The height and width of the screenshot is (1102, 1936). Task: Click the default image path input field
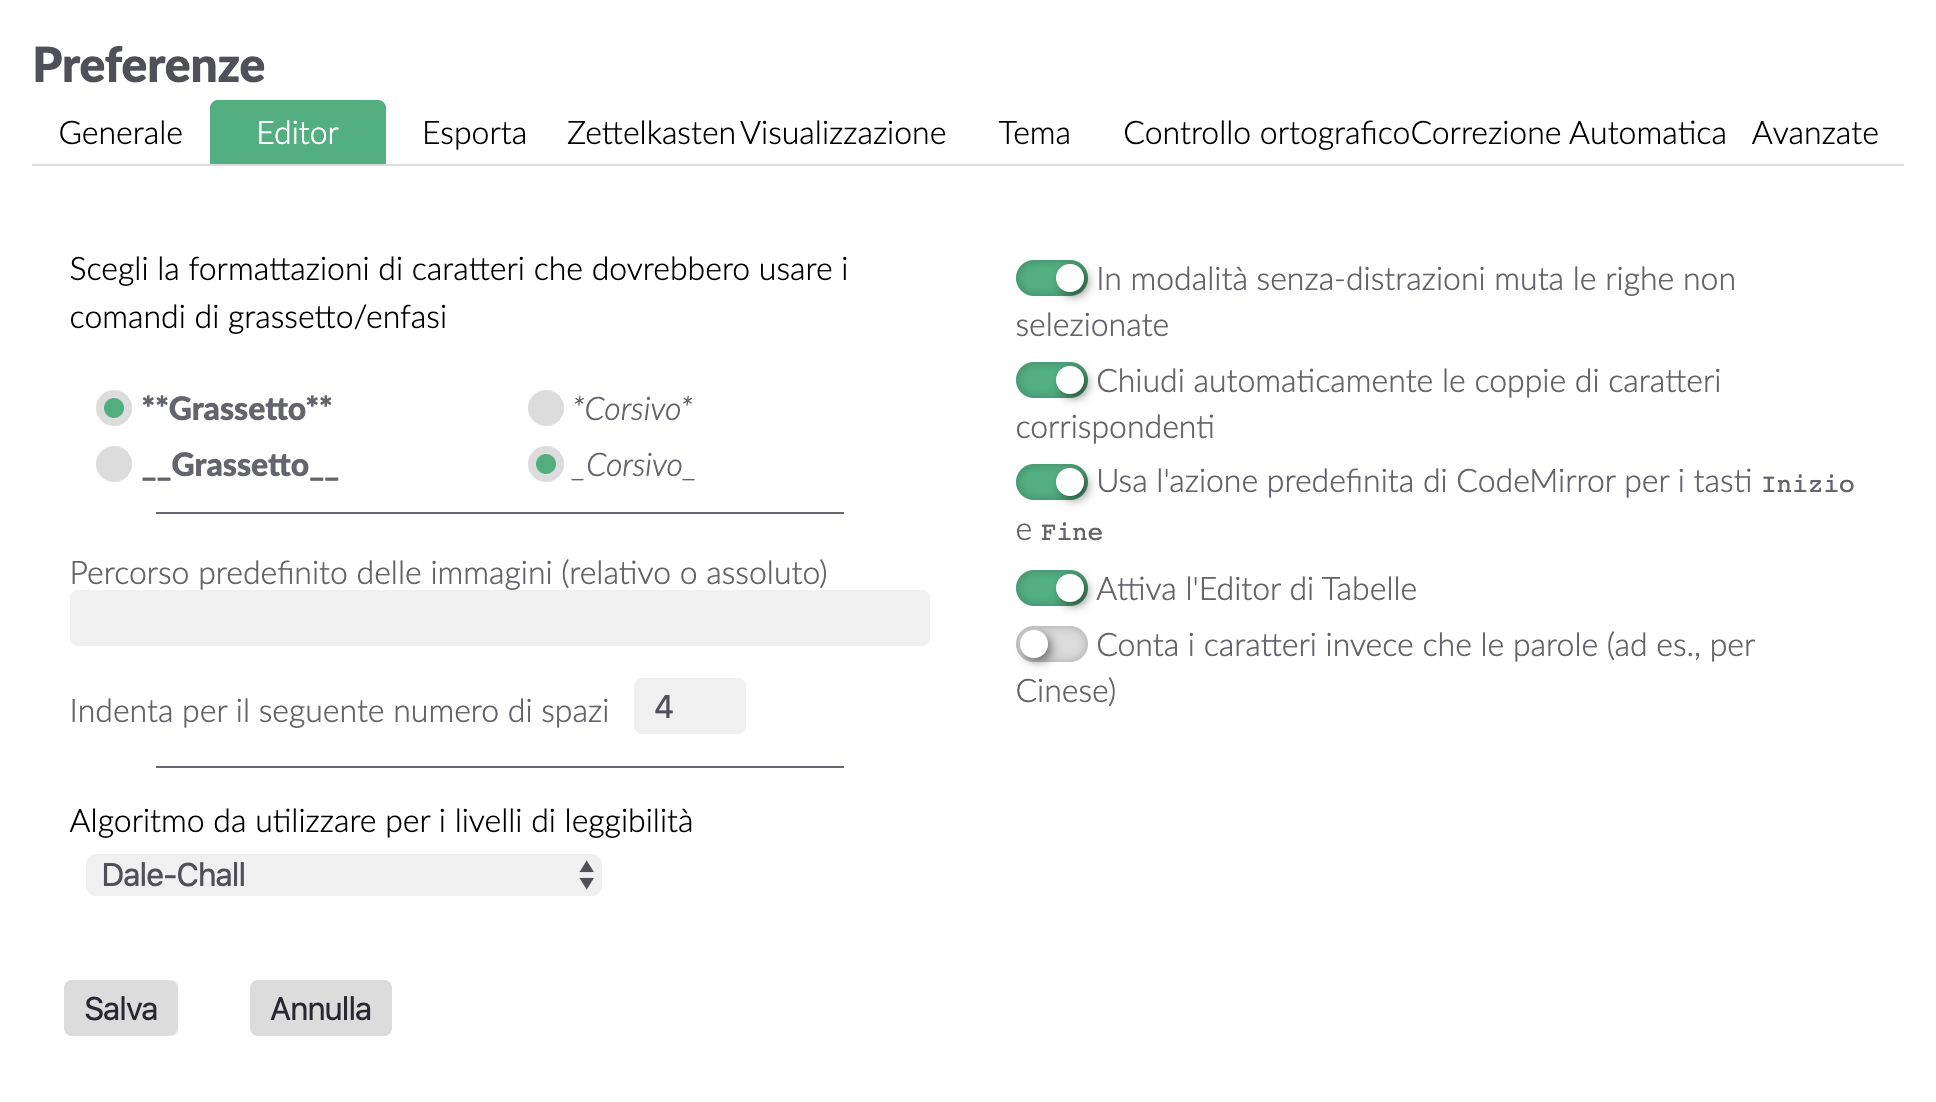pyautogui.click(x=498, y=618)
